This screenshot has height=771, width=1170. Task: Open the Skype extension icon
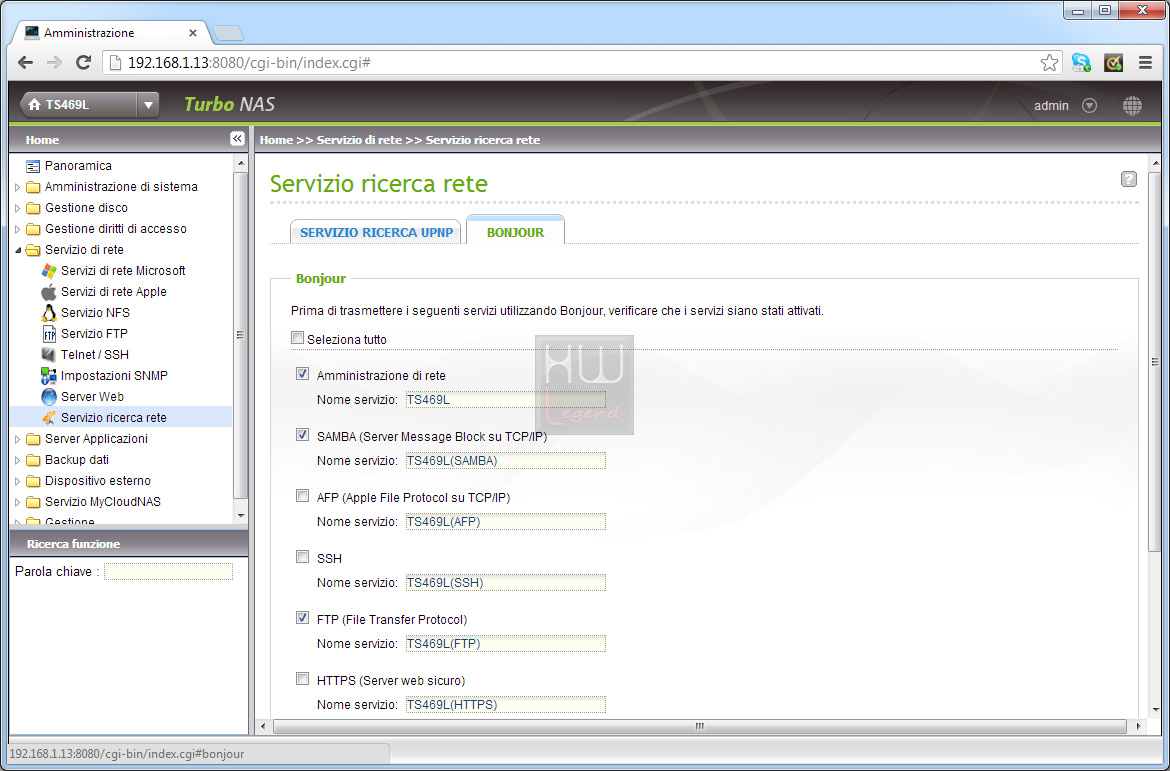[x=1081, y=63]
